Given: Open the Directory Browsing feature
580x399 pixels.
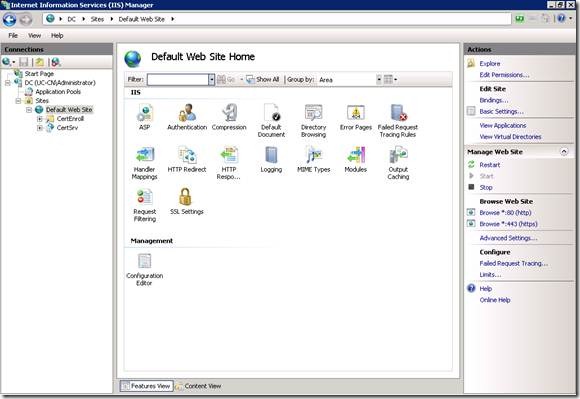Looking at the screenshot, I should 313,121.
